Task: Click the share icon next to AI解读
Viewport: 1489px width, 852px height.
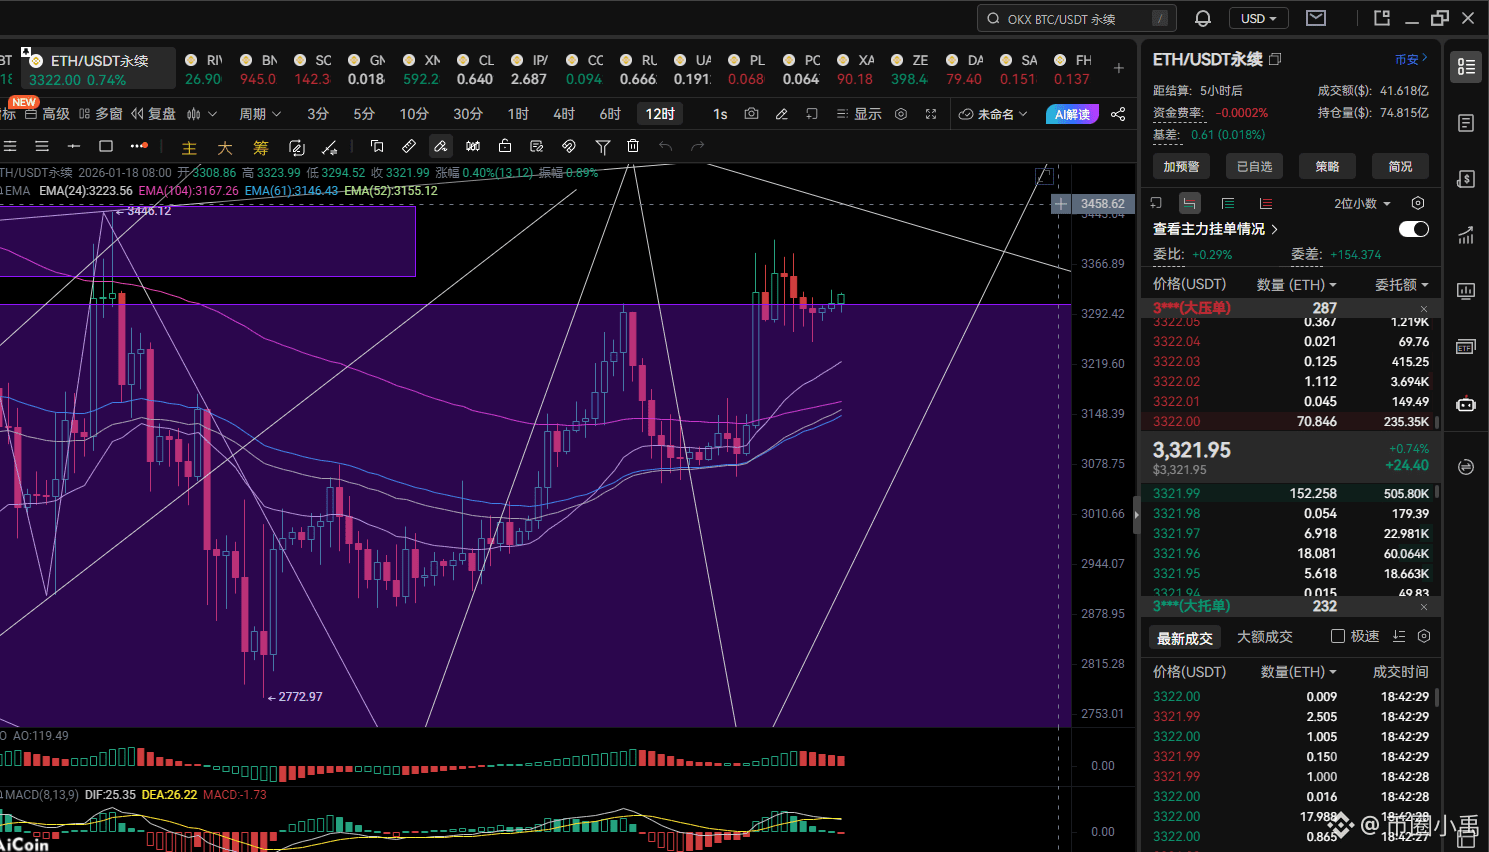Action: click(1118, 114)
